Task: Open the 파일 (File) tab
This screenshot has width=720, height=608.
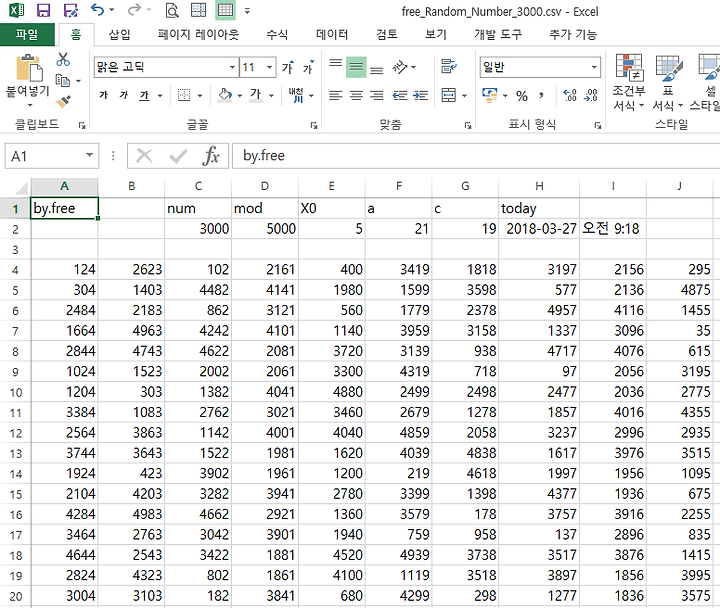Action: pos(27,34)
